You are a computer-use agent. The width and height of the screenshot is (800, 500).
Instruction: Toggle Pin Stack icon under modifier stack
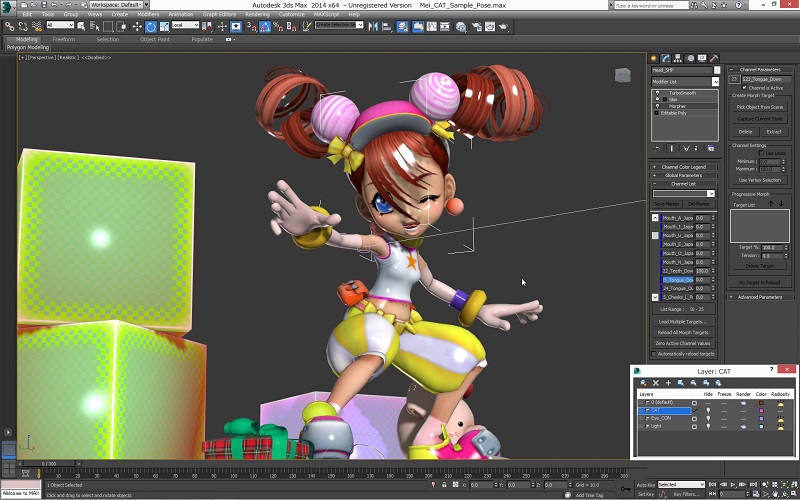click(657, 148)
